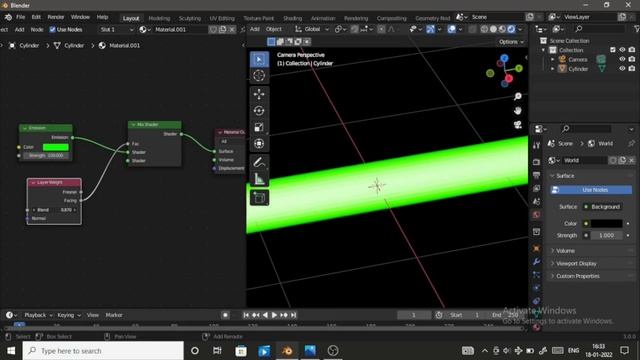Select the Select Box tool in viewport toolbar

coord(259,60)
